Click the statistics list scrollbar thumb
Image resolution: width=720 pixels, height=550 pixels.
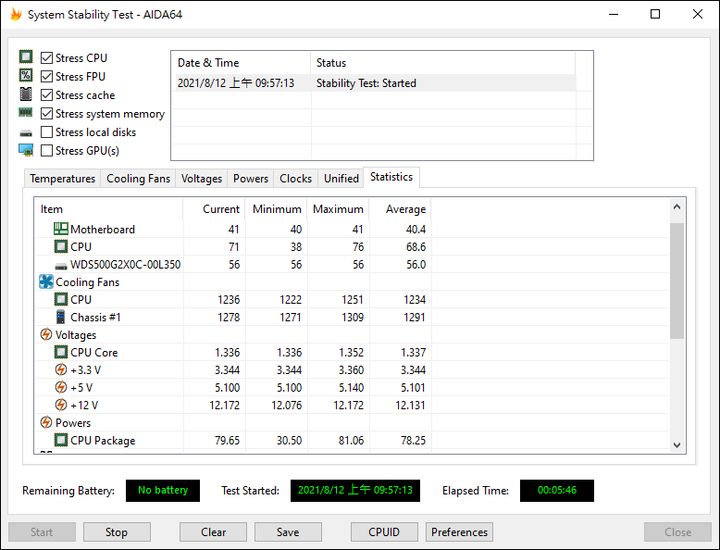point(677,281)
